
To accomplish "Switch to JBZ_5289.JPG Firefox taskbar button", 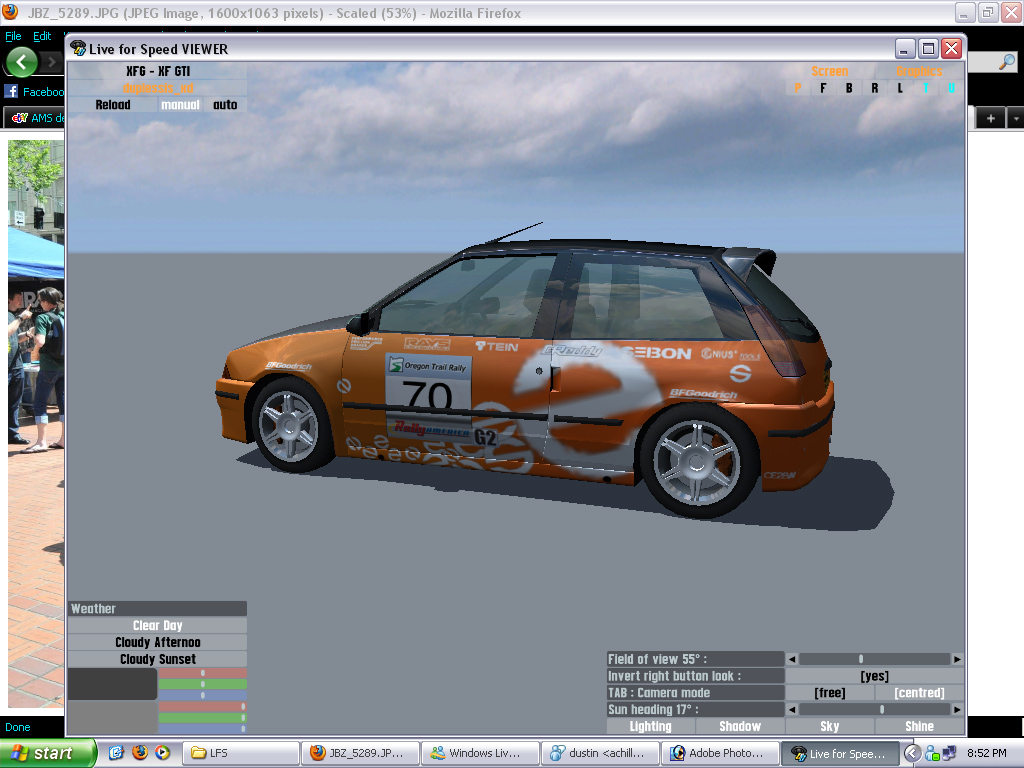I will (x=360, y=753).
